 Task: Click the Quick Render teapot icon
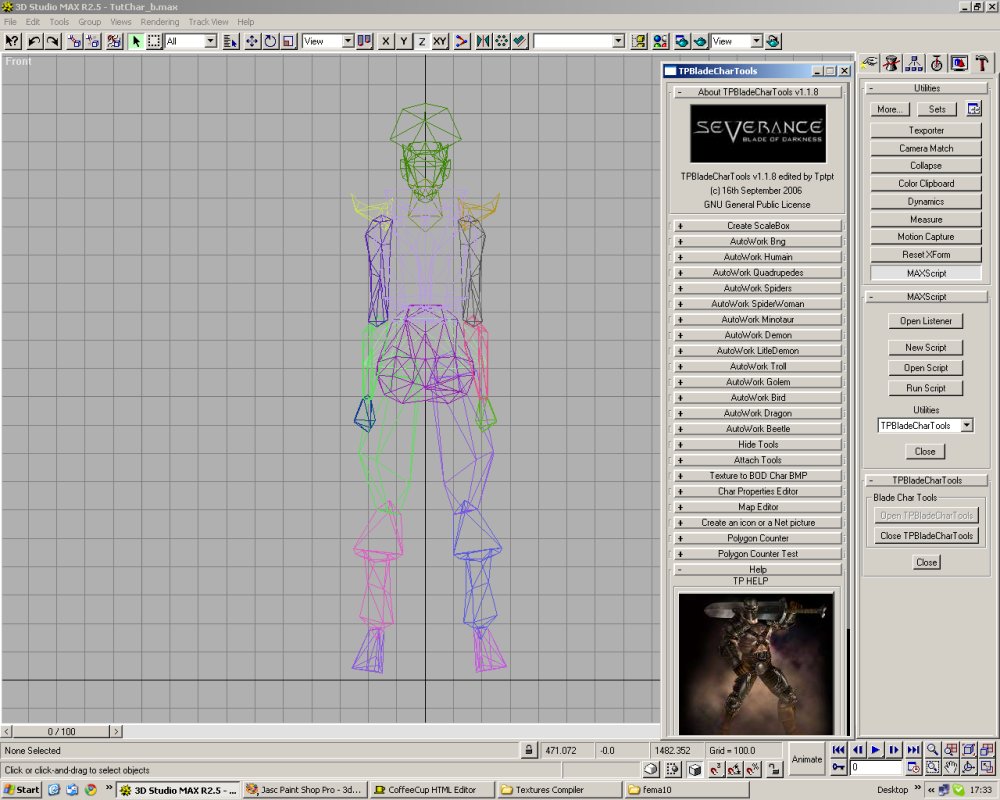700,41
